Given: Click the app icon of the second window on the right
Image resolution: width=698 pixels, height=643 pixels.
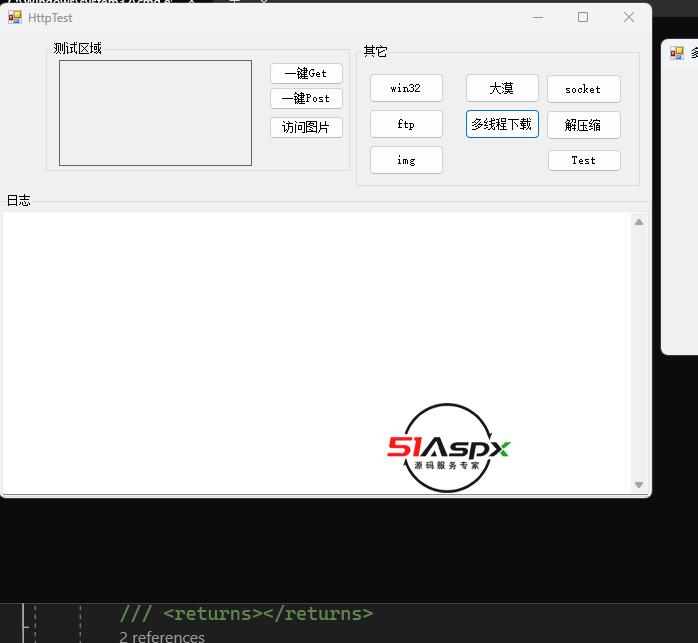Looking at the screenshot, I should click(677, 53).
